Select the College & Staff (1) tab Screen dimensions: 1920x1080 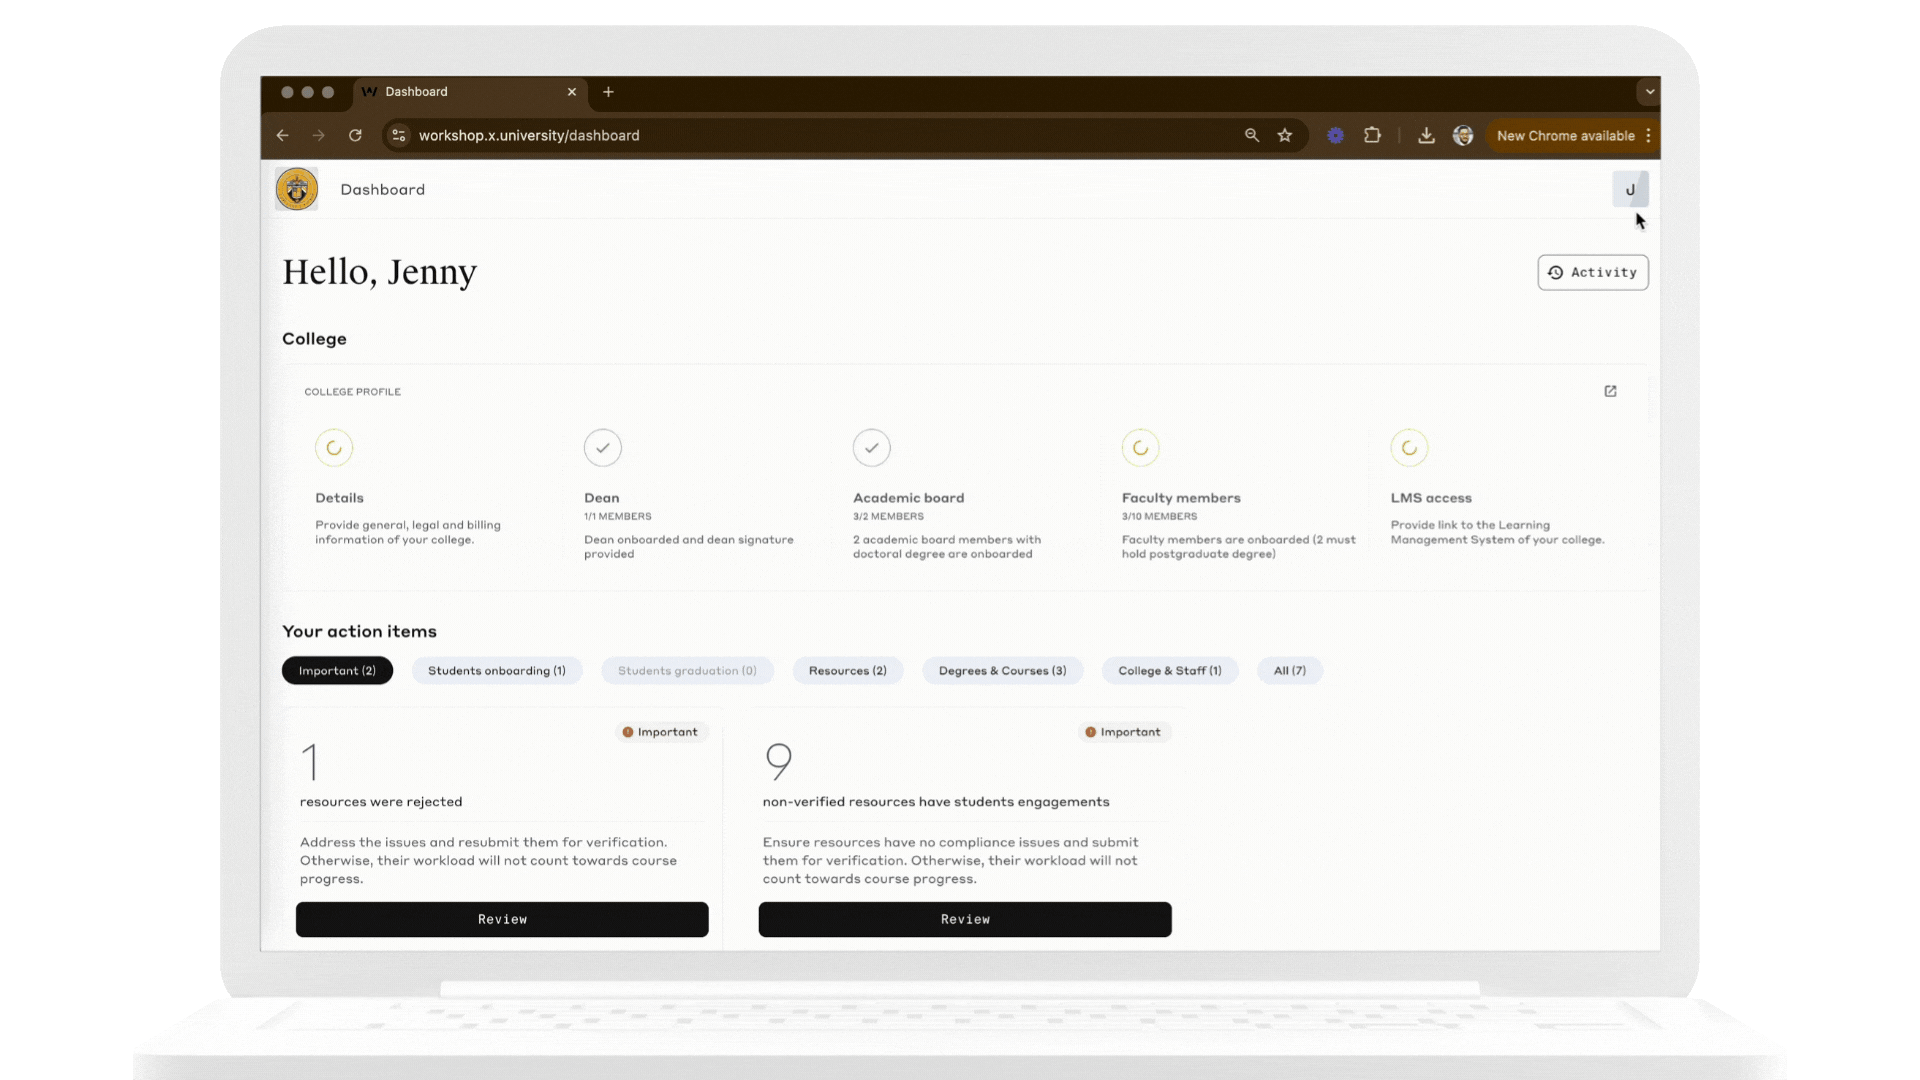1169,670
